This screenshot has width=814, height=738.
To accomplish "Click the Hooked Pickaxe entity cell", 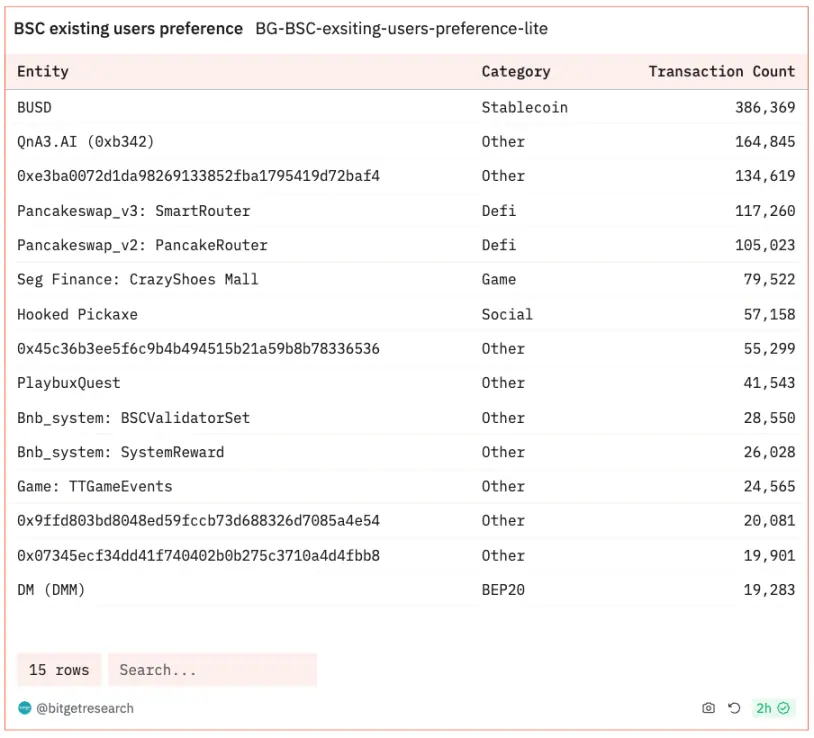I will click(x=77, y=314).
